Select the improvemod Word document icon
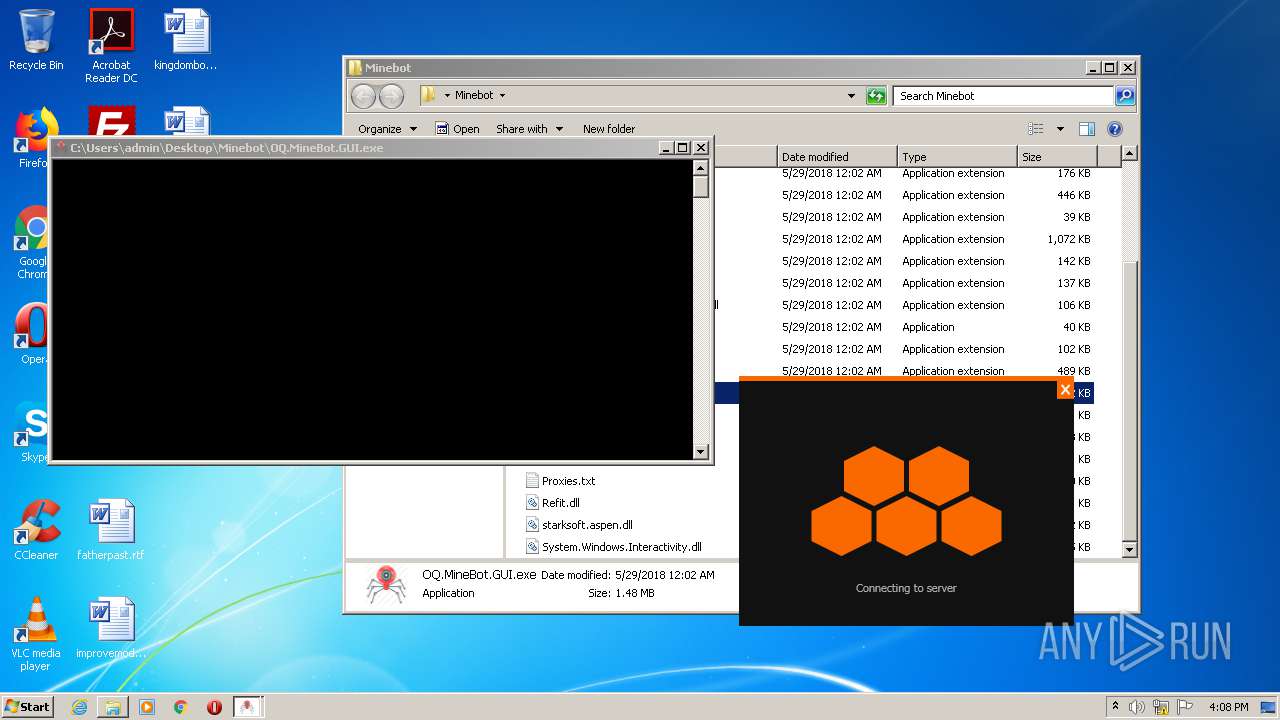The image size is (1280, 720). [x=110, y=628]
